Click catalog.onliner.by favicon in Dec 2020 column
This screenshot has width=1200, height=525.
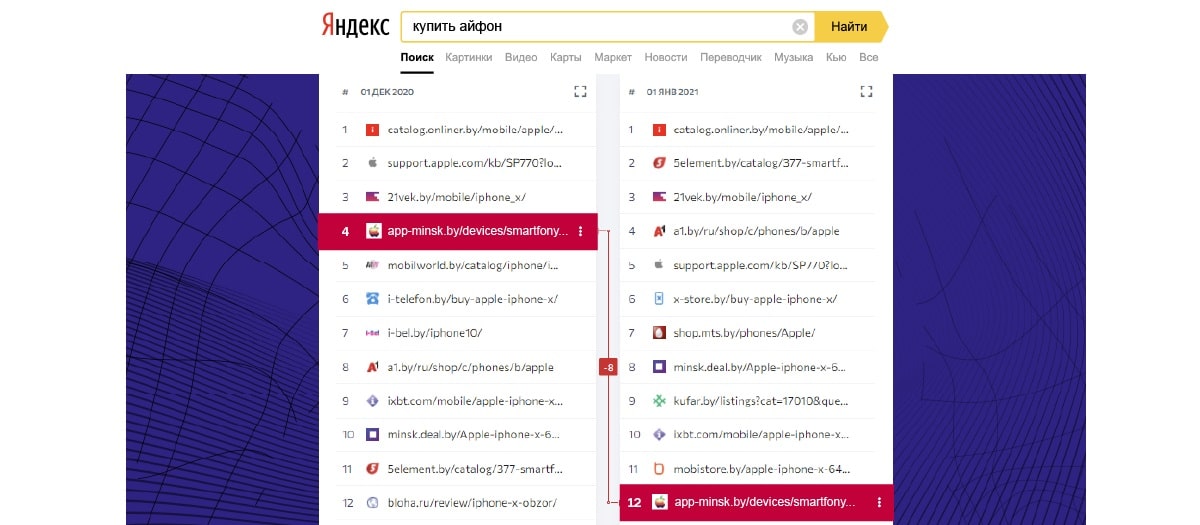[x=372, y=129]
